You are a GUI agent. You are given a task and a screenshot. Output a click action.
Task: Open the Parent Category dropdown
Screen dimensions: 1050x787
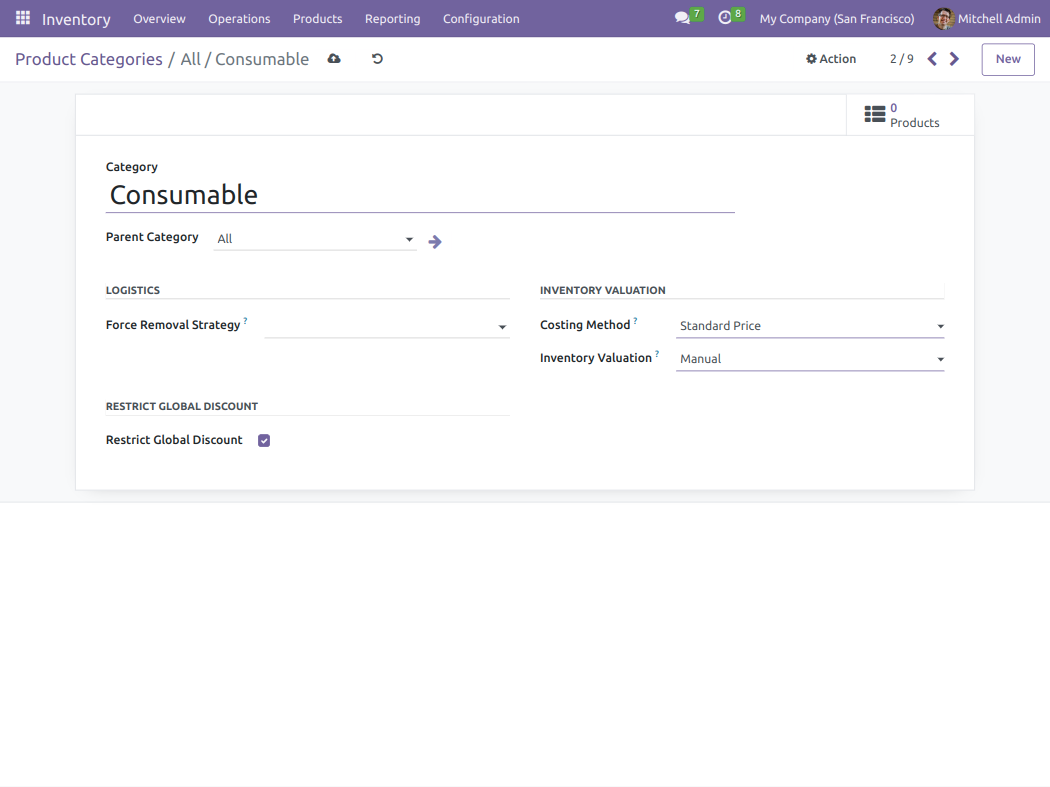(410, 239)
